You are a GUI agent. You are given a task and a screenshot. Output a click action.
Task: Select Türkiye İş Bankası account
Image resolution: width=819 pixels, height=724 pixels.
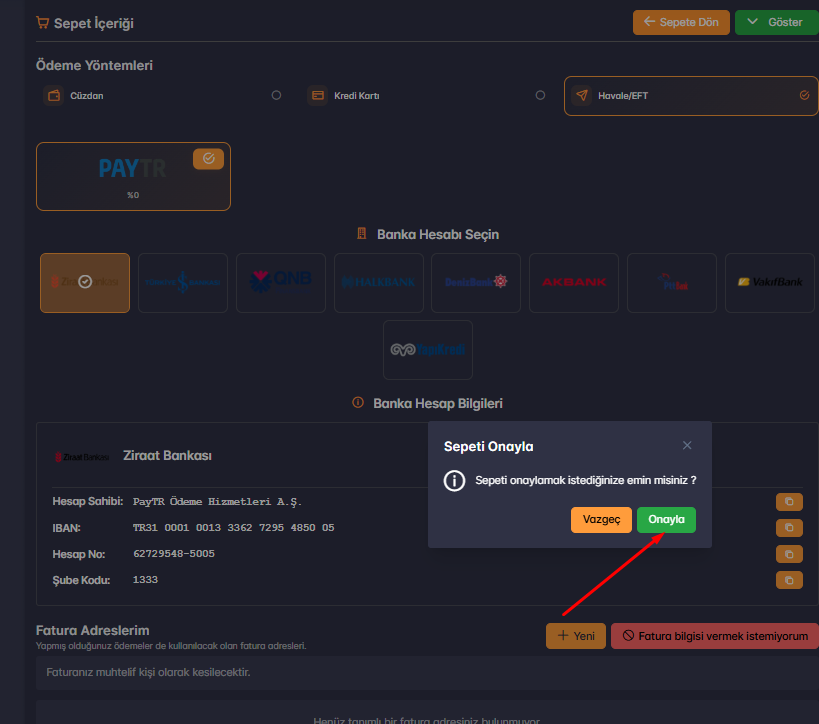click(x=183, y=283)
